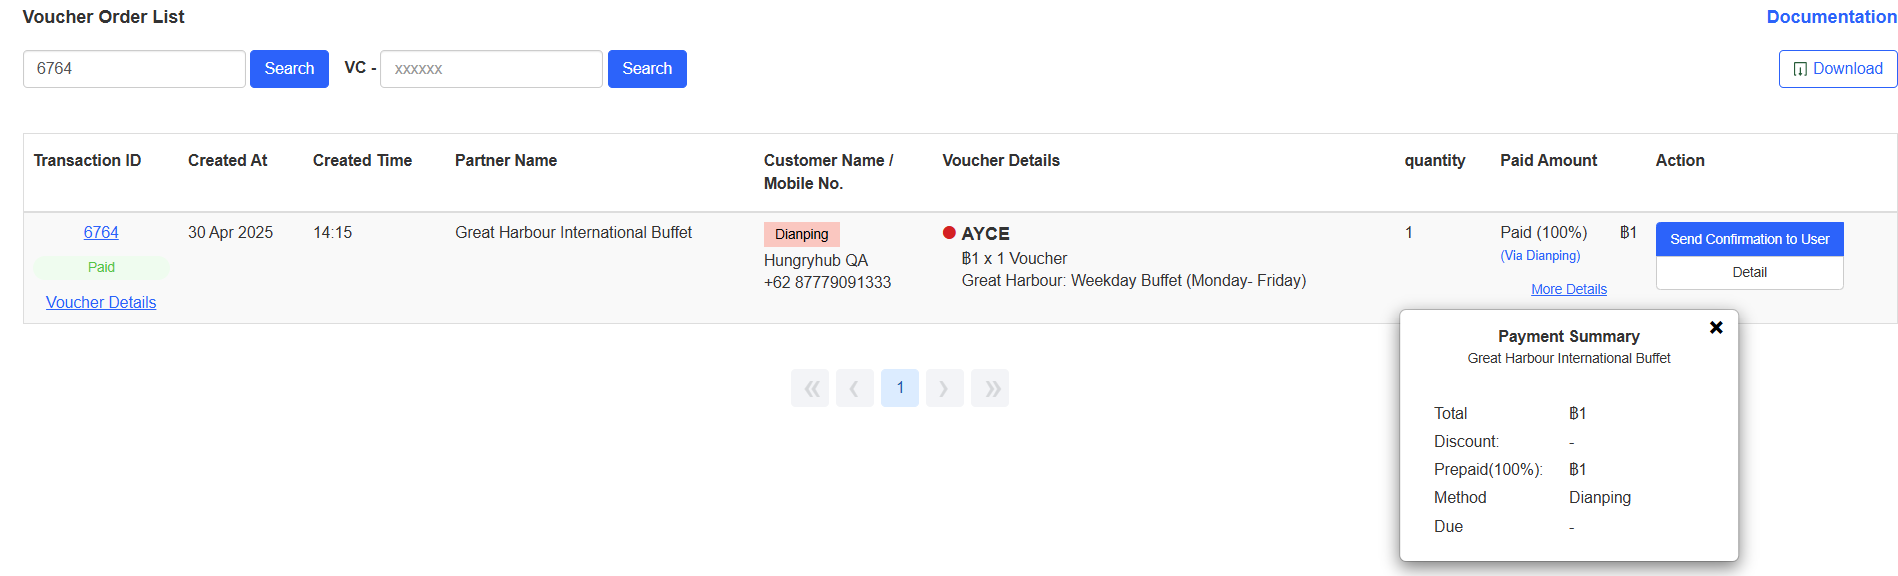Click the Download button
The height and width of the screenshot is (576, 1898).
[1837, 69]
